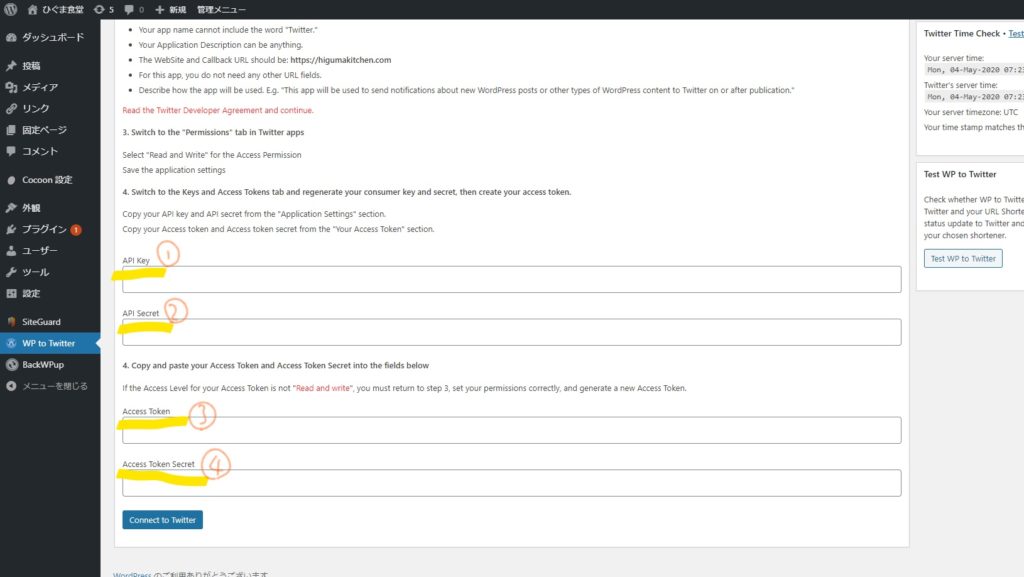Click the ダッシュボード icon in sidebar
Screen dimensions: 1024x577
11,37
